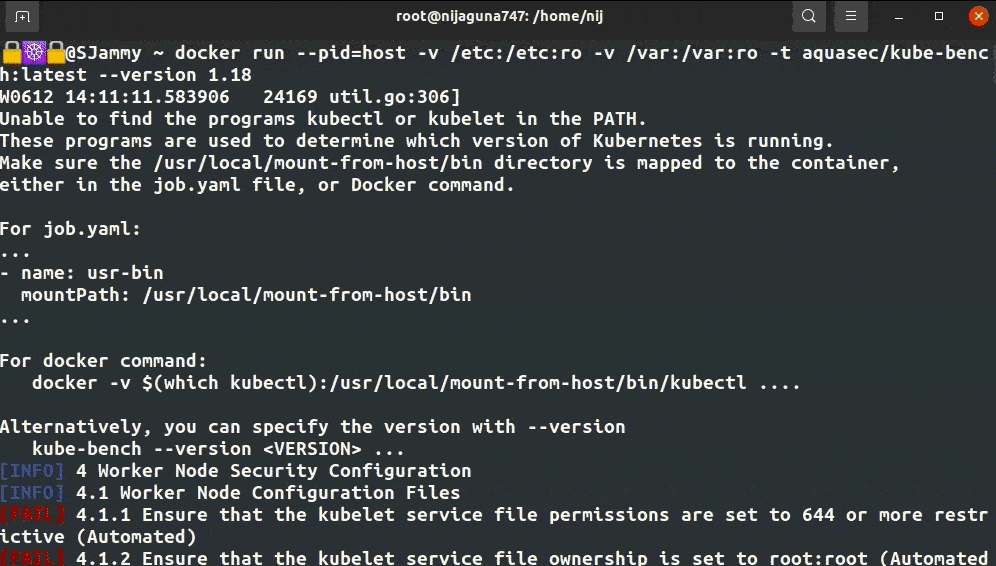Image resolution: width=996 pixels, height=566 pixels.
Task: Maximize the terminal window
Action: [x=939, y=17]
